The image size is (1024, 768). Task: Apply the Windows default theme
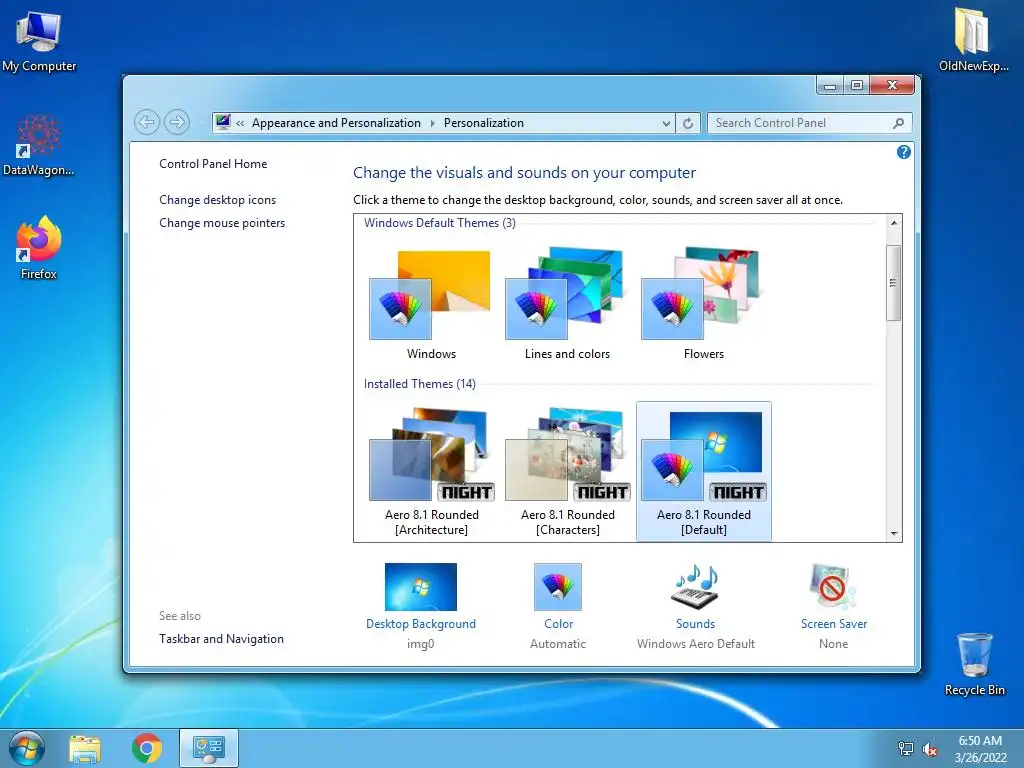pyautogui.click(x=431, y=304)
